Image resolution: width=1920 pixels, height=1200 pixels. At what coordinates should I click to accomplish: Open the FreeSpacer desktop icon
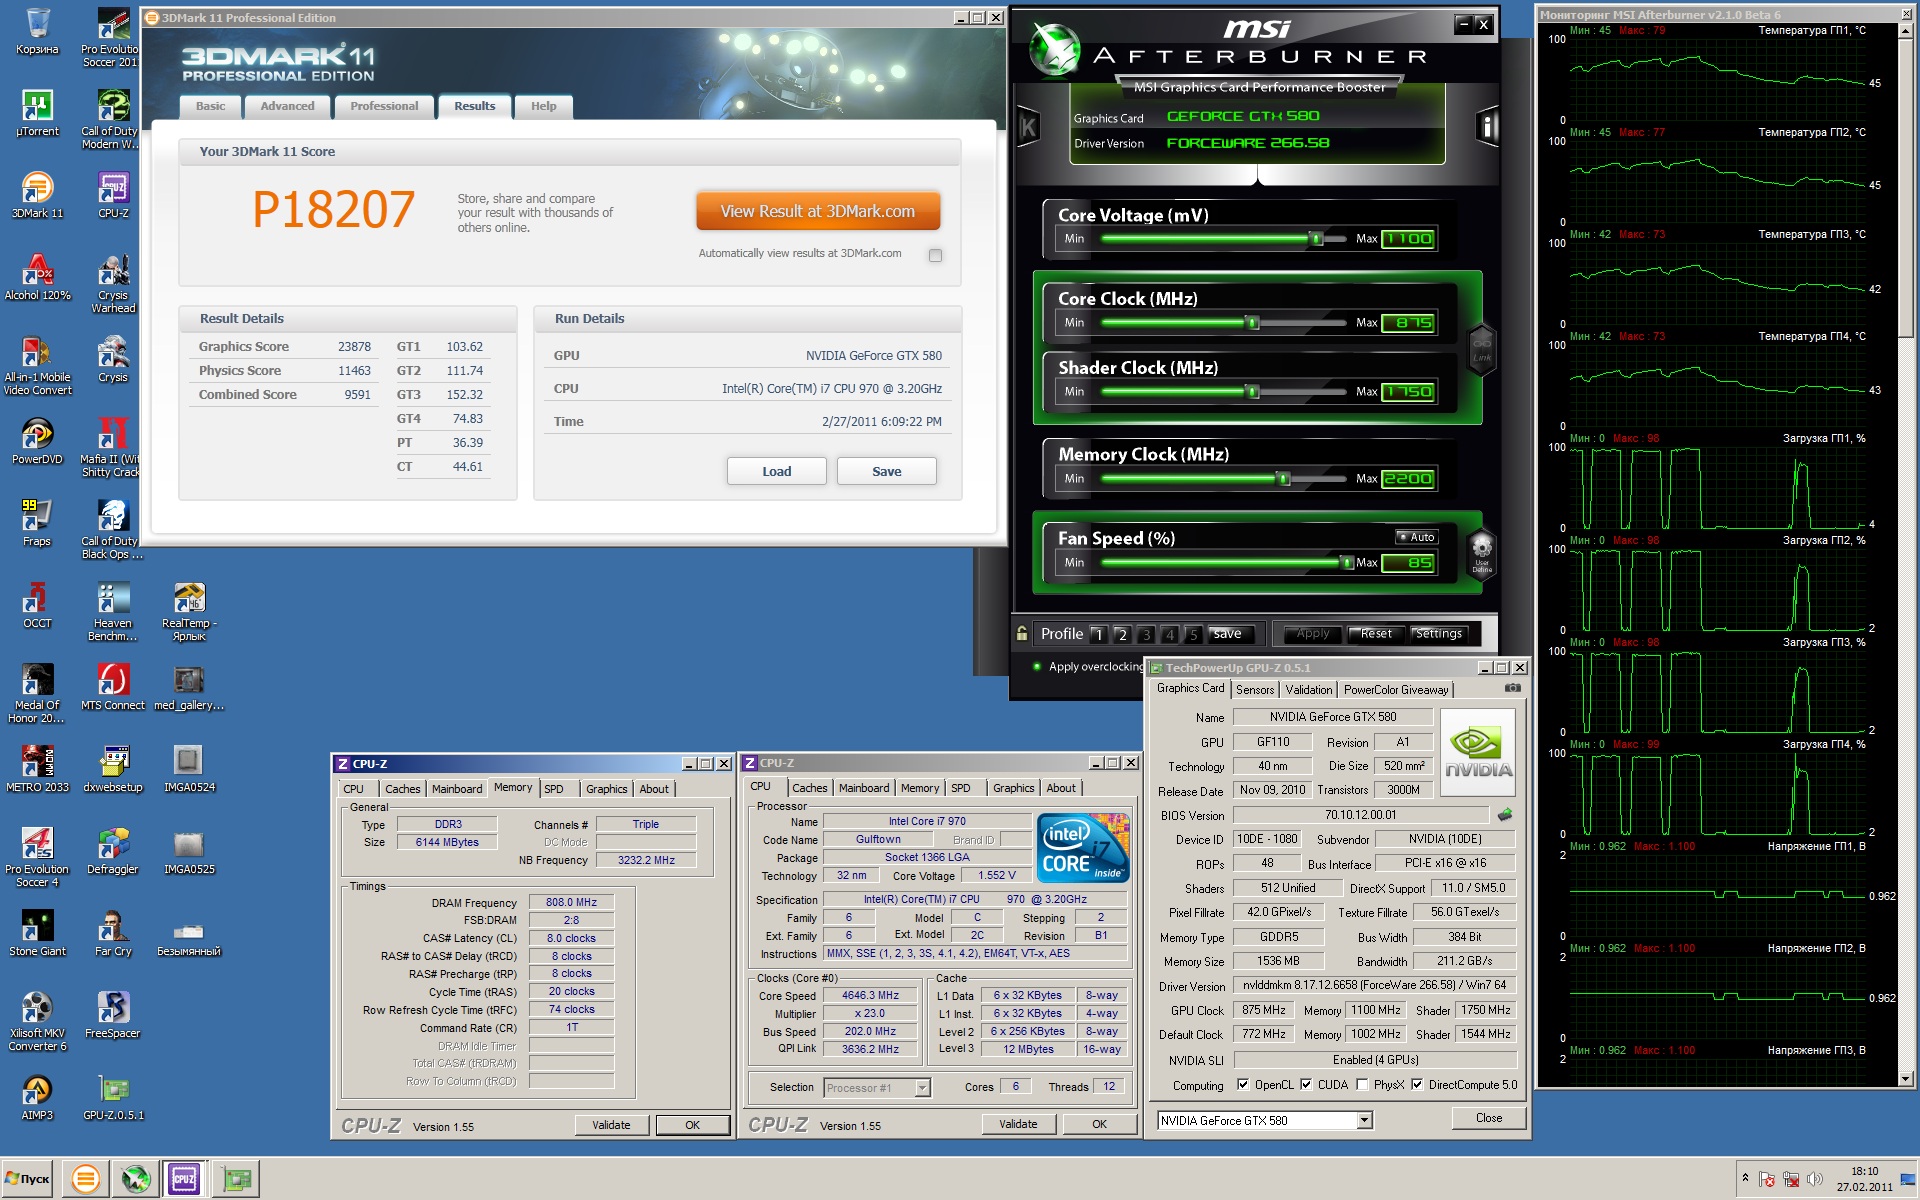(x=113, y=1015)
